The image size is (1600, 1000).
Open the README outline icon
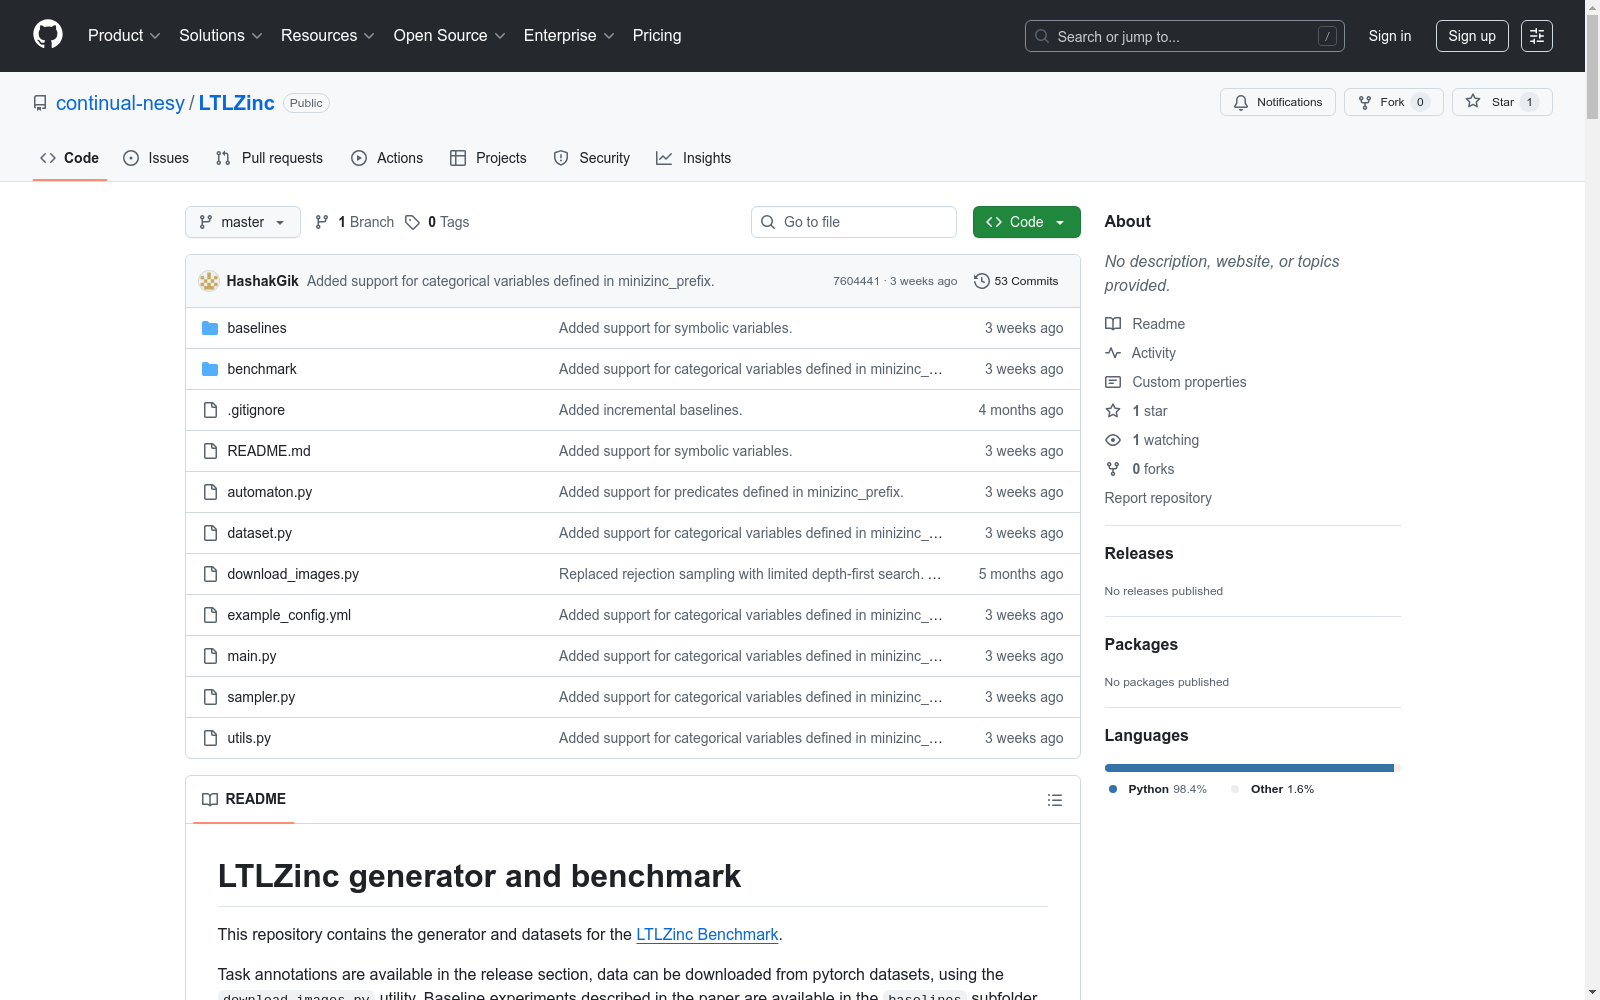(1054, 800)
